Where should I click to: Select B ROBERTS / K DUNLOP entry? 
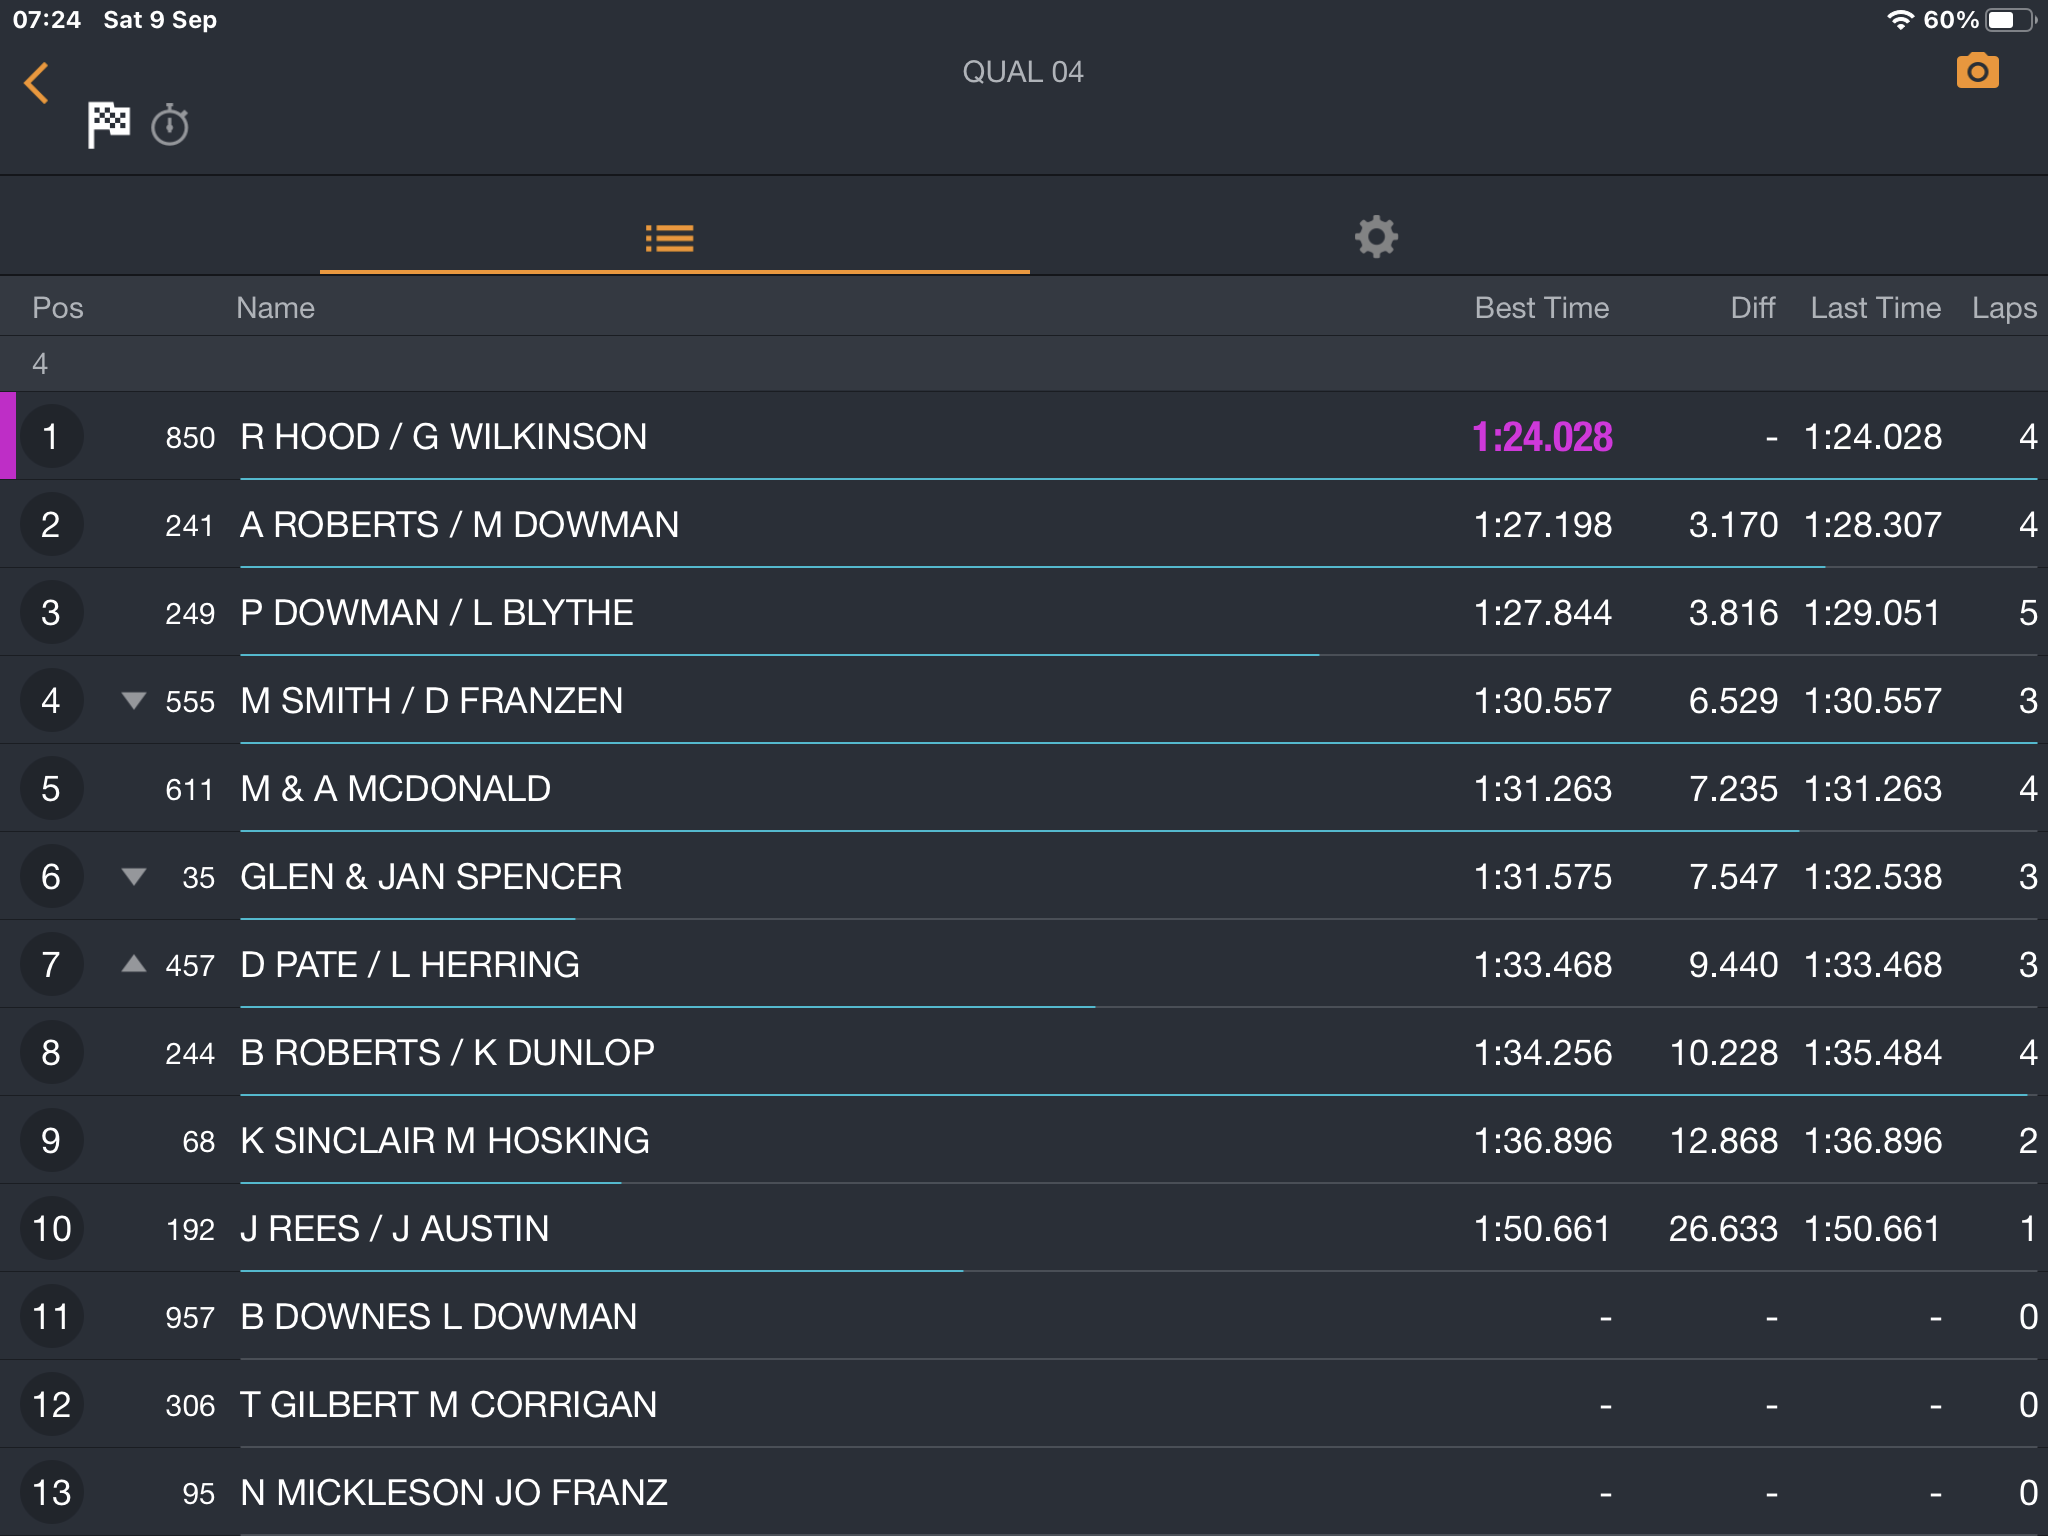click(1024, 1052)
